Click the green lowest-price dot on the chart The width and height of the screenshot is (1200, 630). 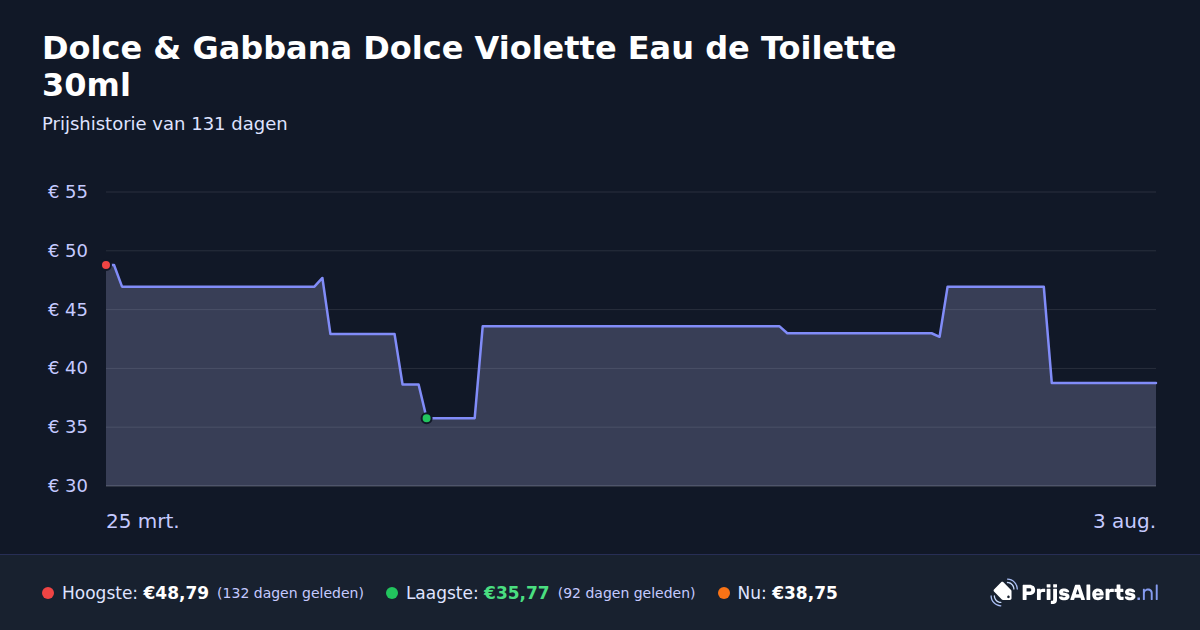click(426, 418)
